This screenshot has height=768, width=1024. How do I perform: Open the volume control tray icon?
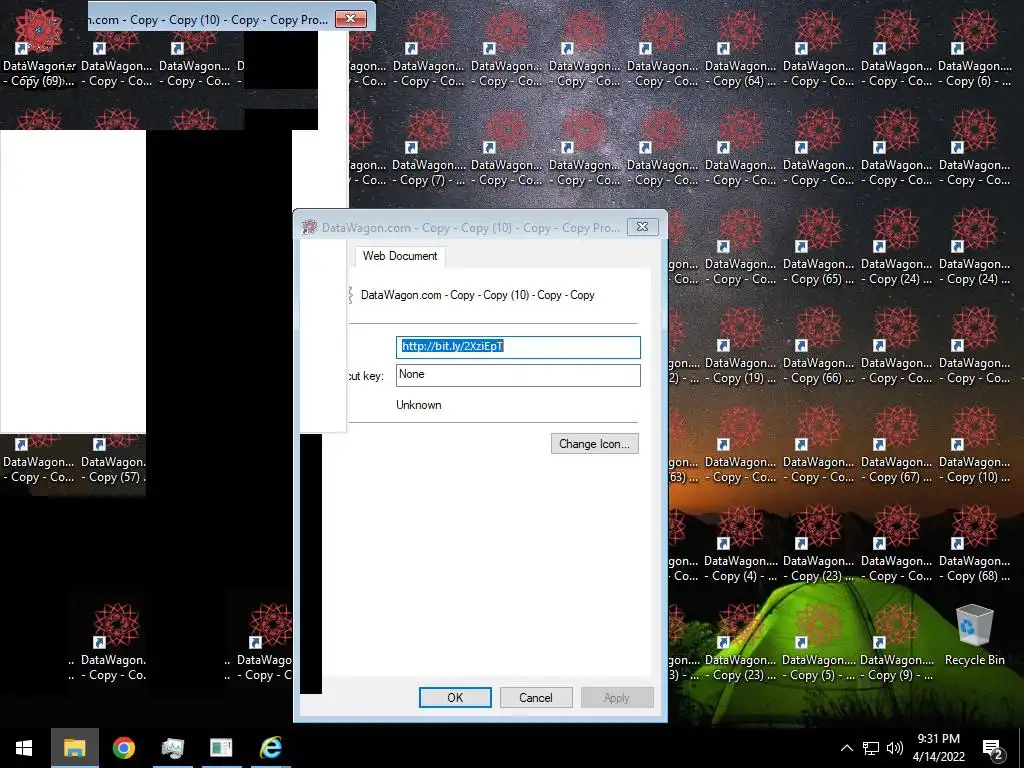895,748
